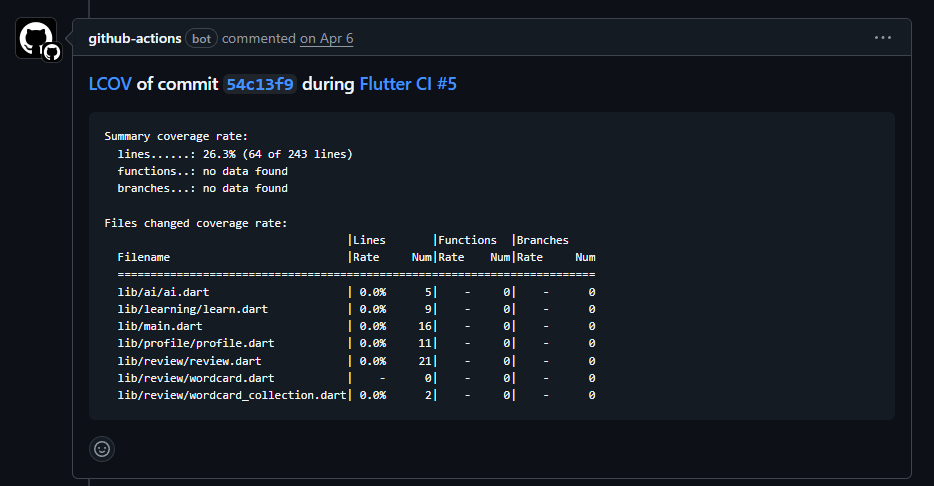Open the 'on Apr 6' timestamp link
The height and width of the screenshot is (486, 934).
326,39
